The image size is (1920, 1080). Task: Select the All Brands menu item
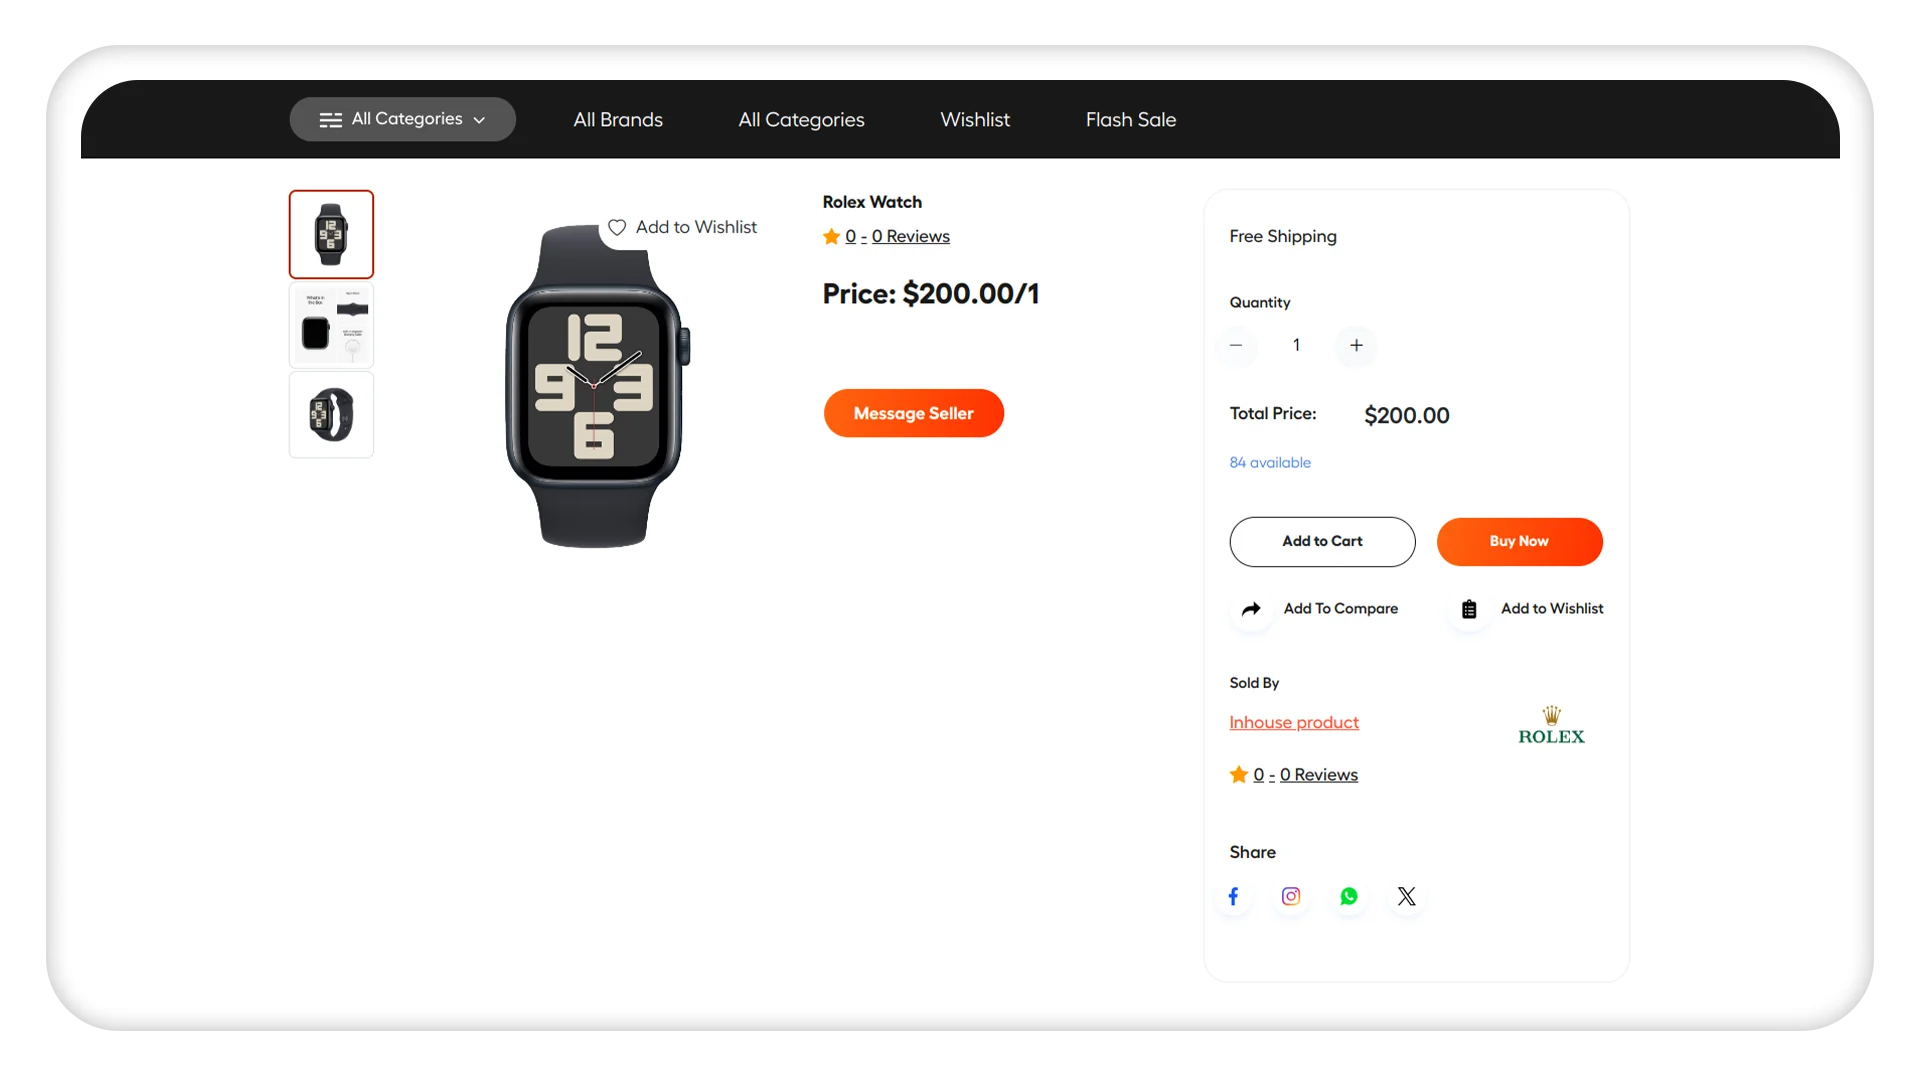(x=618, y=120)
